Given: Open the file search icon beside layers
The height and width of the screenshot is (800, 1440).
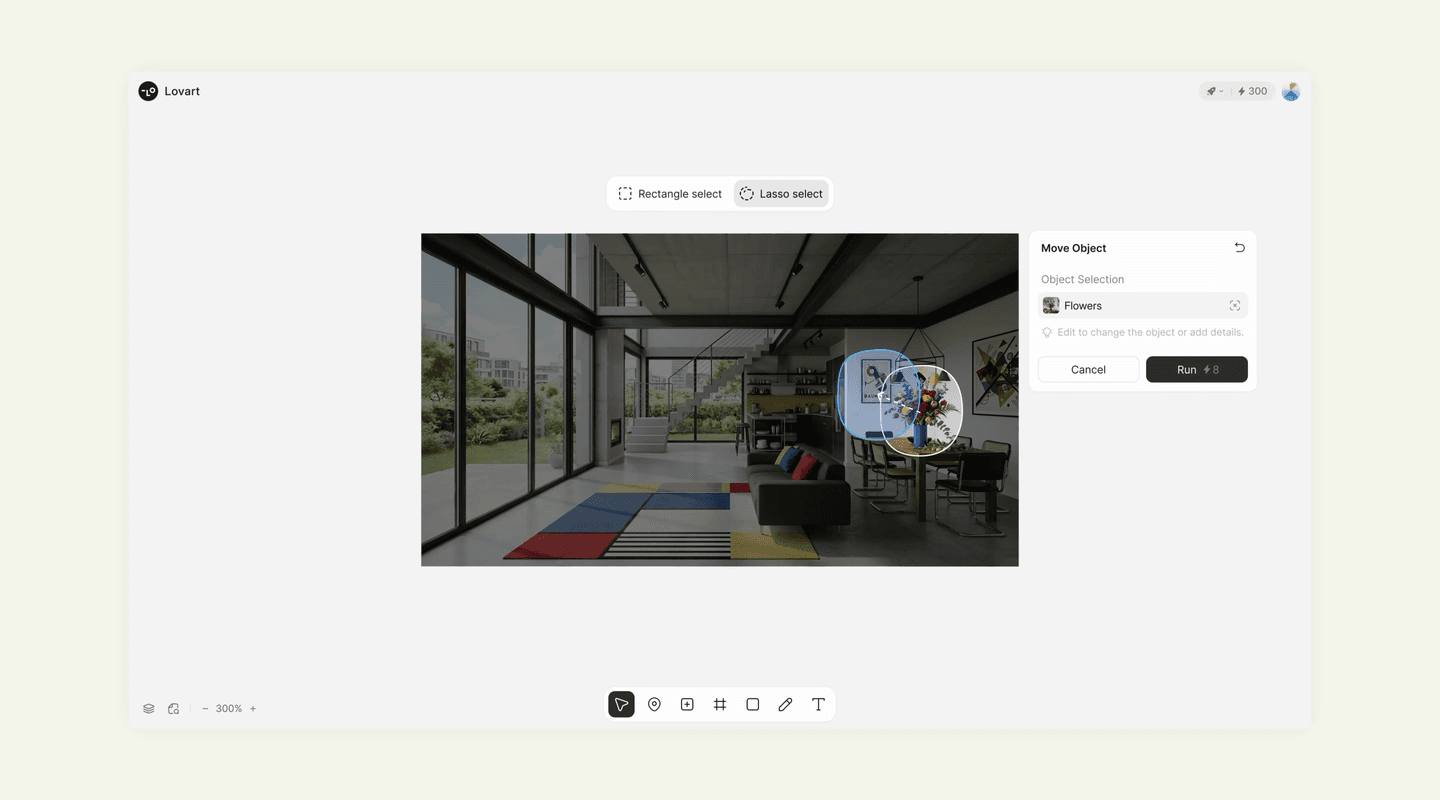Looking at the screenshot, I should [x=174, y=709].
